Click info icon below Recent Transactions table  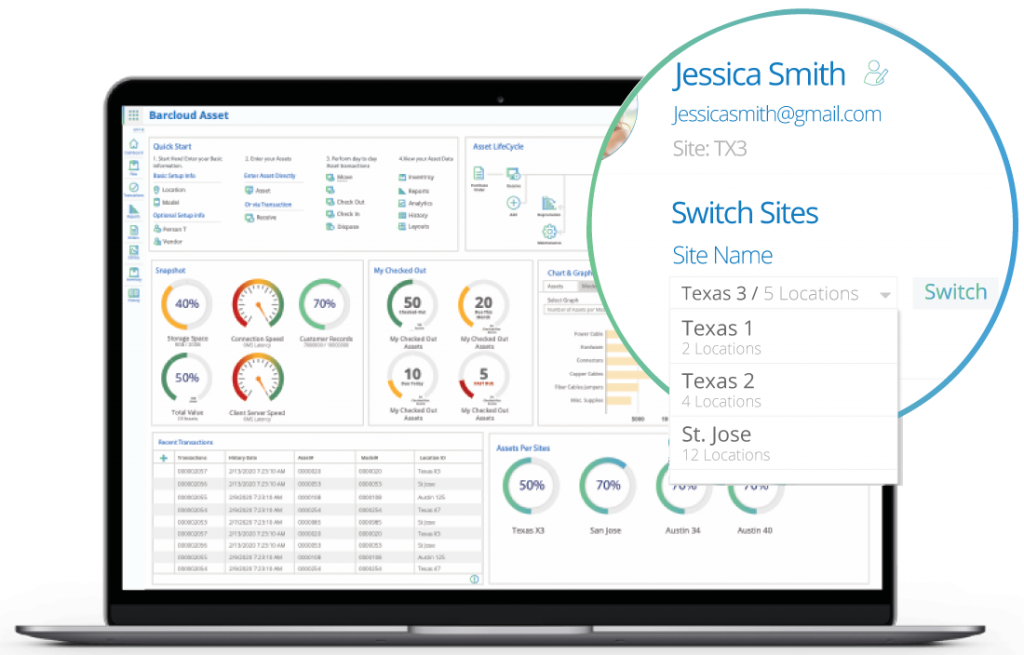[474, 579]
